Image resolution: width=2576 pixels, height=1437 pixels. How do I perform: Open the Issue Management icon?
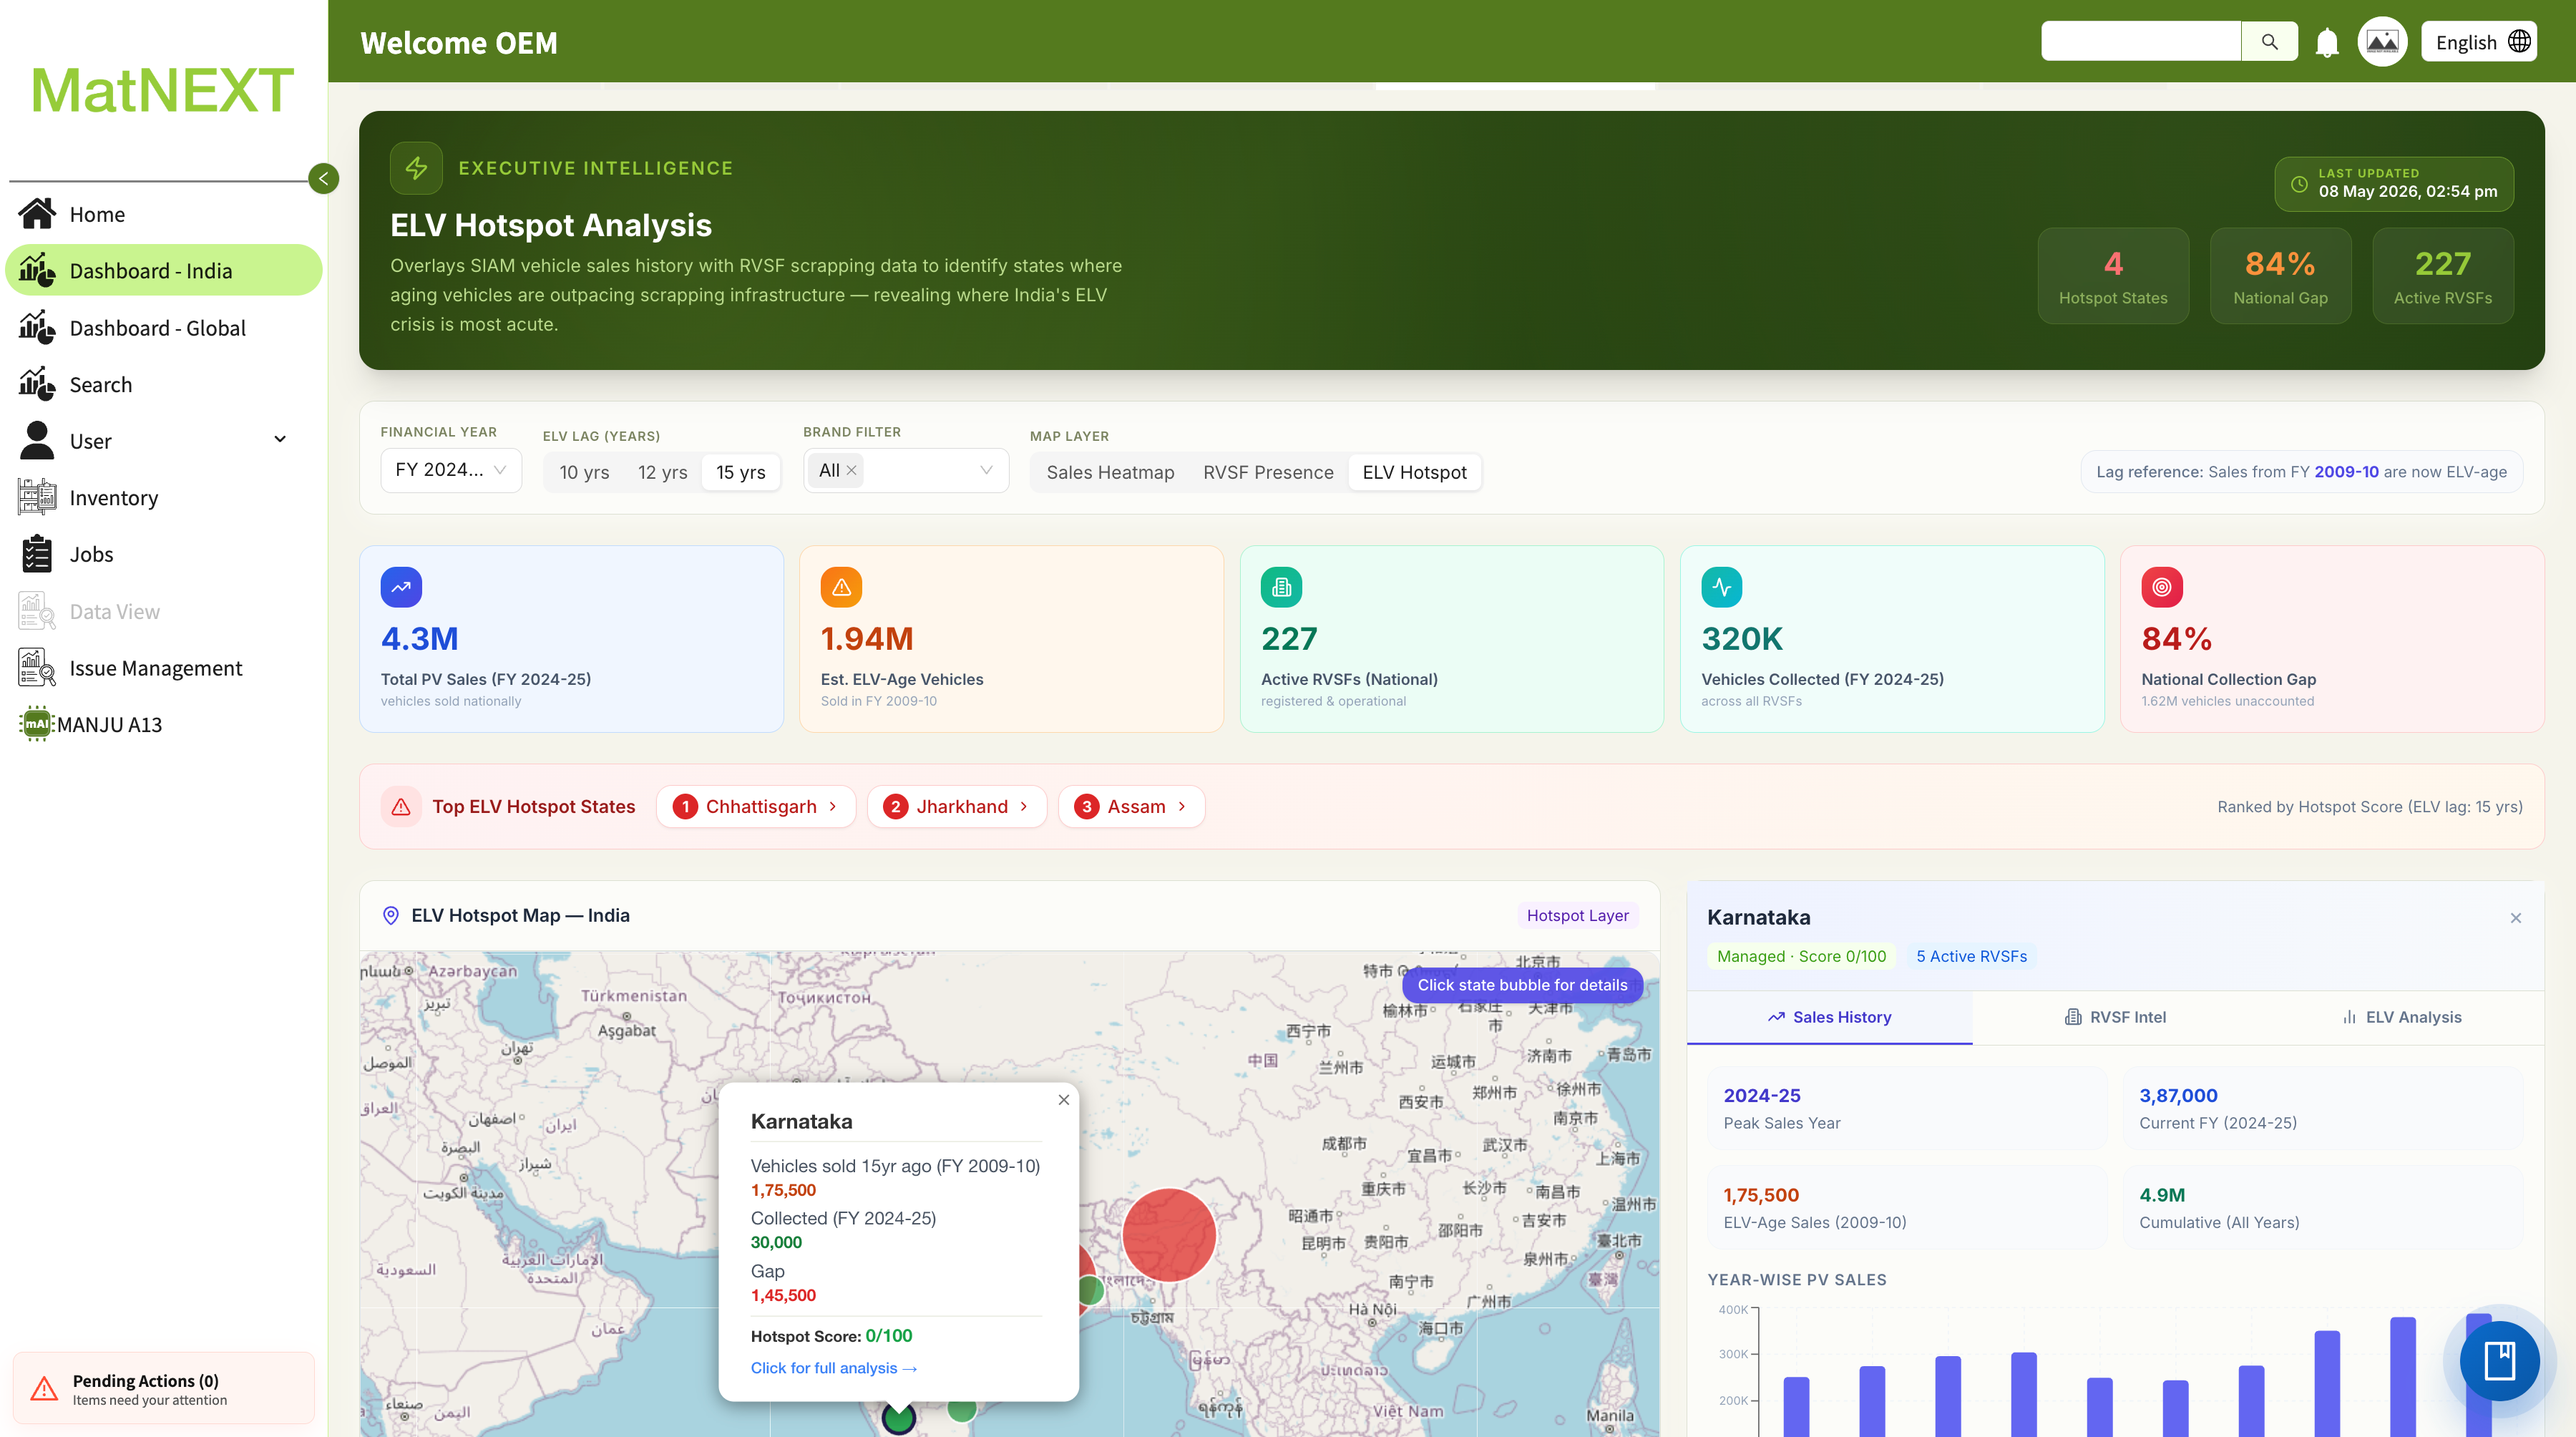37,668
